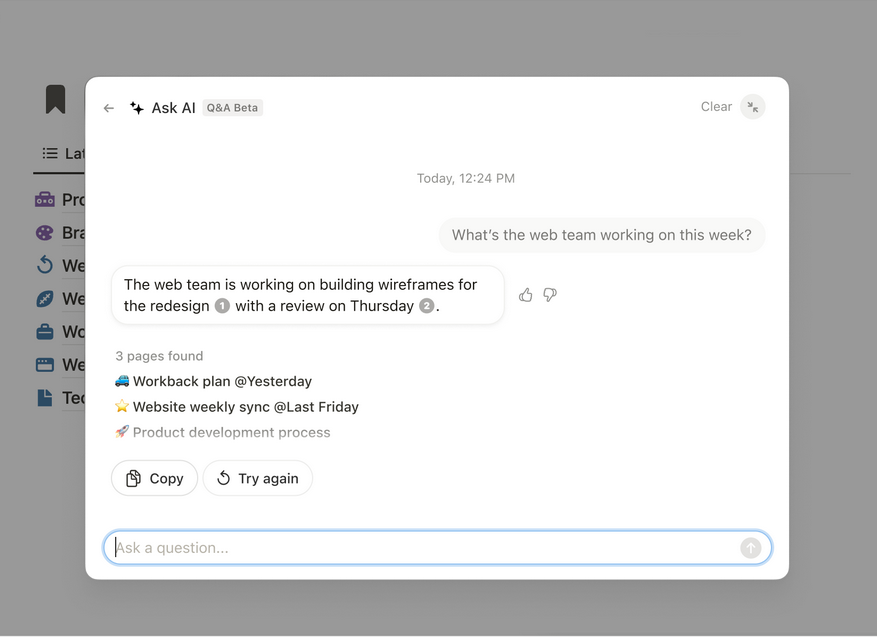The width and height of the screenshot is (877, 637).
Task: Click the star emoji beside Website weekly sync
Action: coord(122,406)
